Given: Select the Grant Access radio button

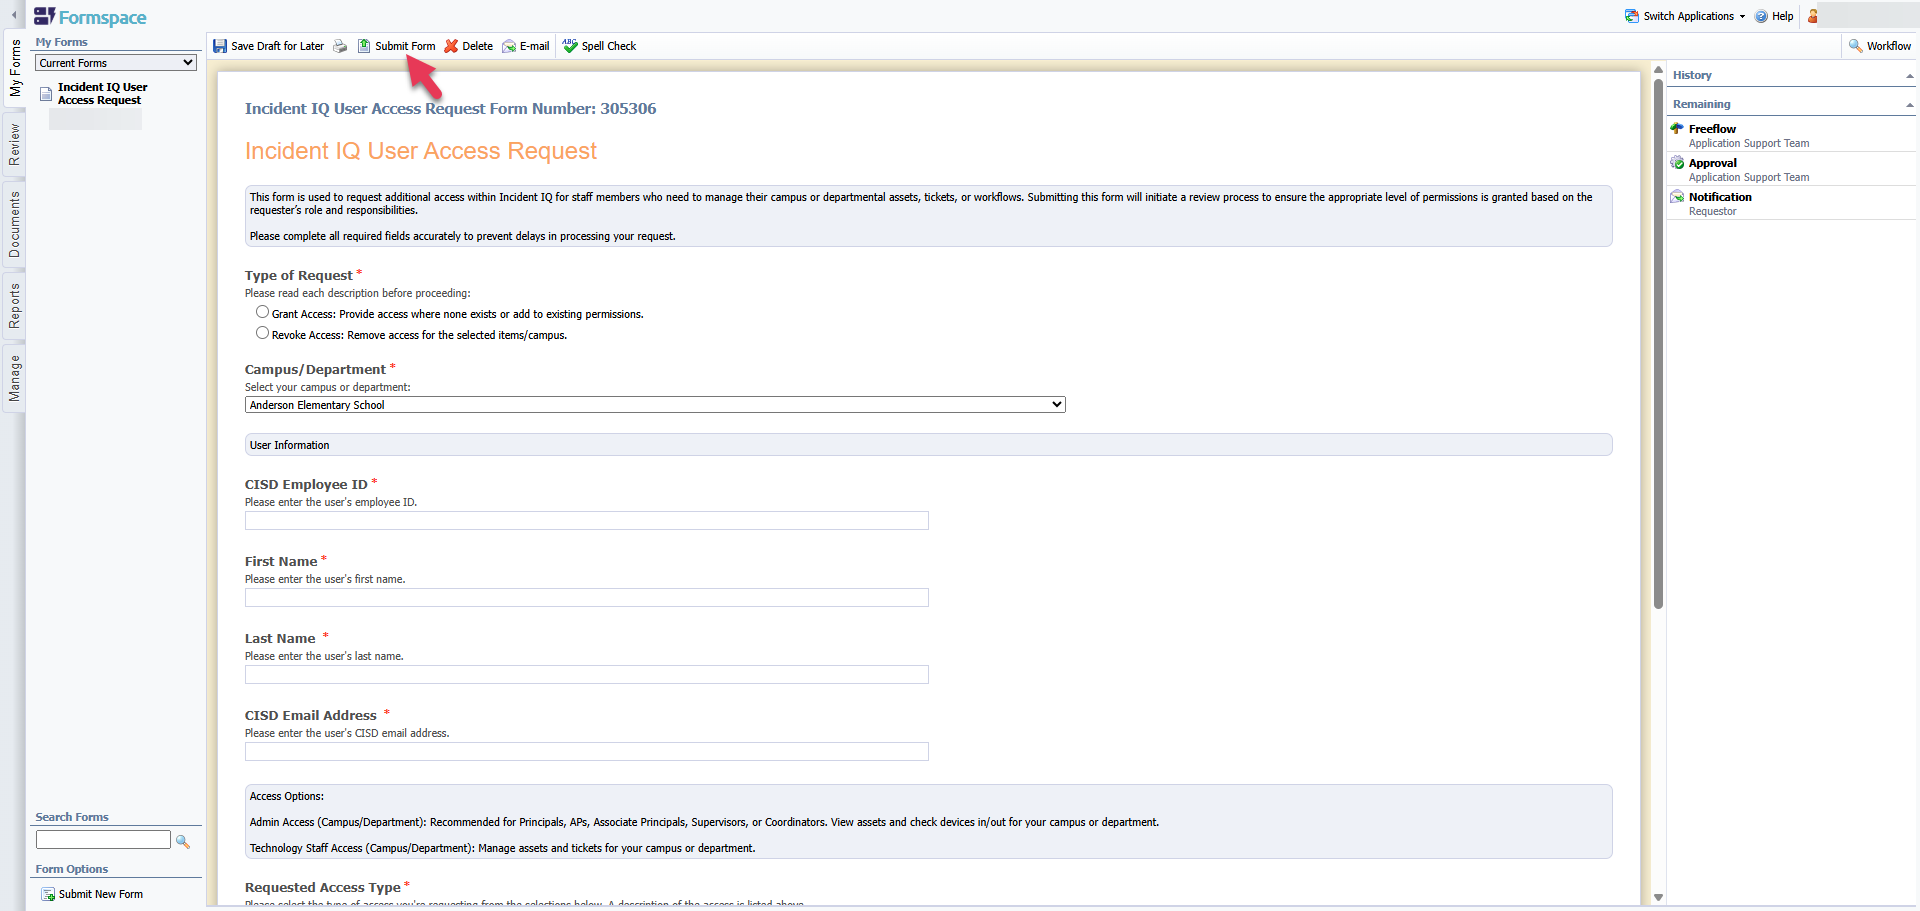Looking at the screenshot, I should tap(262, 312).
